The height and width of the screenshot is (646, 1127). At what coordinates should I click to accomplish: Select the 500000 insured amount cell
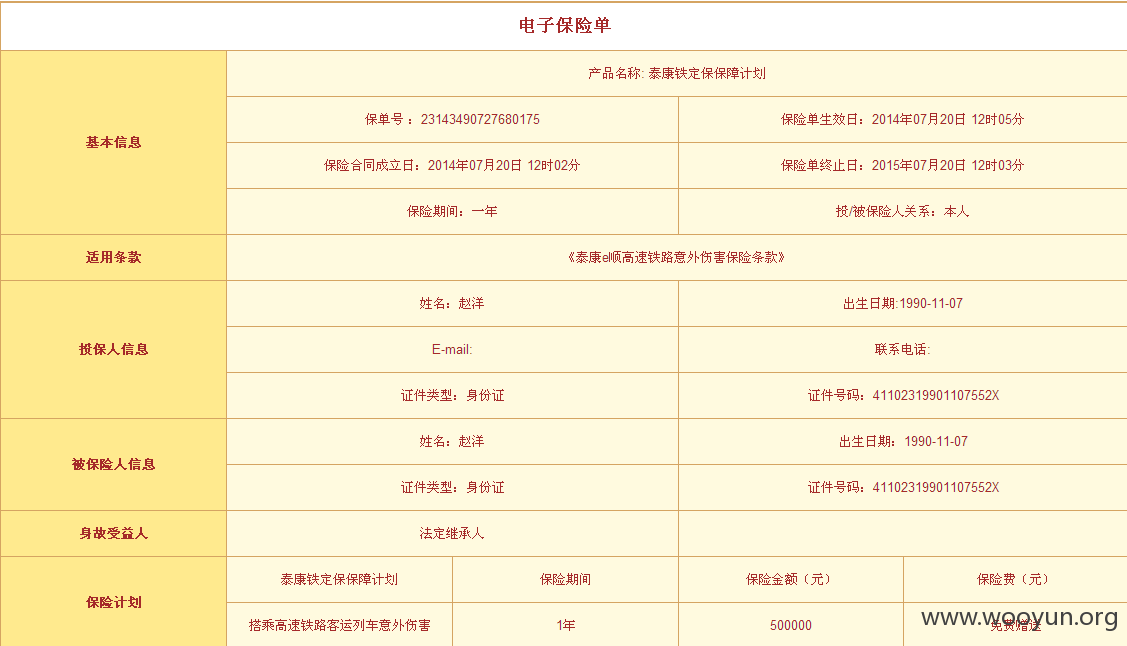tap(791, 625)
